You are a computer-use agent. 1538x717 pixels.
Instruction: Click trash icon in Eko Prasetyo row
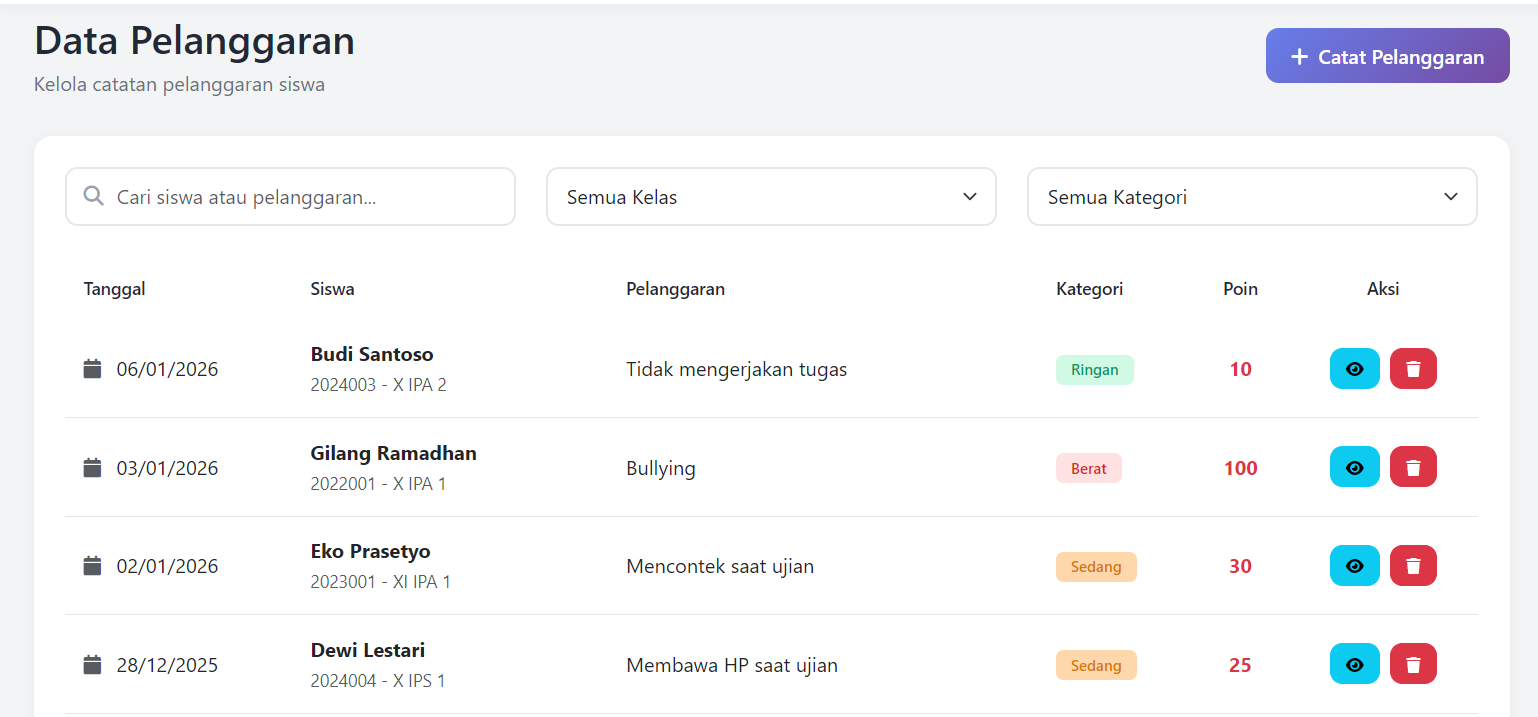click(1413, 566)
